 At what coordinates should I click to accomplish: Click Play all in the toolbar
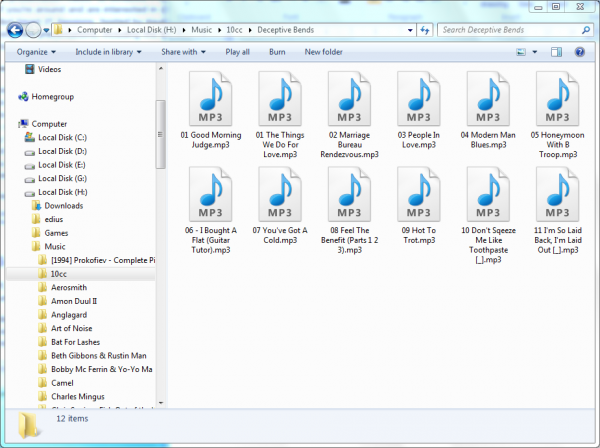tap(237, 52)
